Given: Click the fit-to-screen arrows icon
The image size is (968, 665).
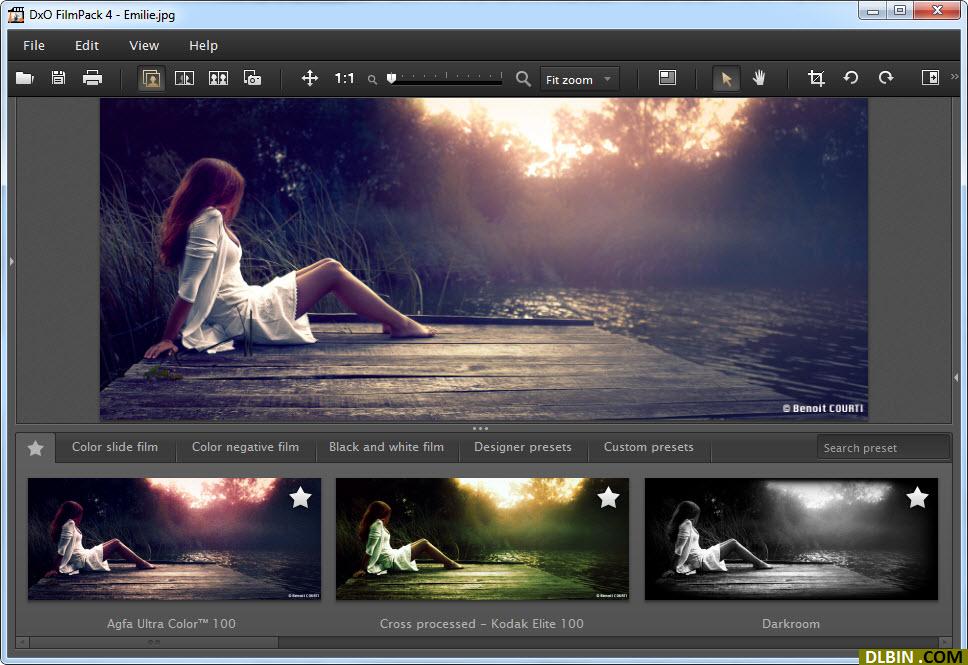Looking at the screenshot, I should tap(310, 78).
